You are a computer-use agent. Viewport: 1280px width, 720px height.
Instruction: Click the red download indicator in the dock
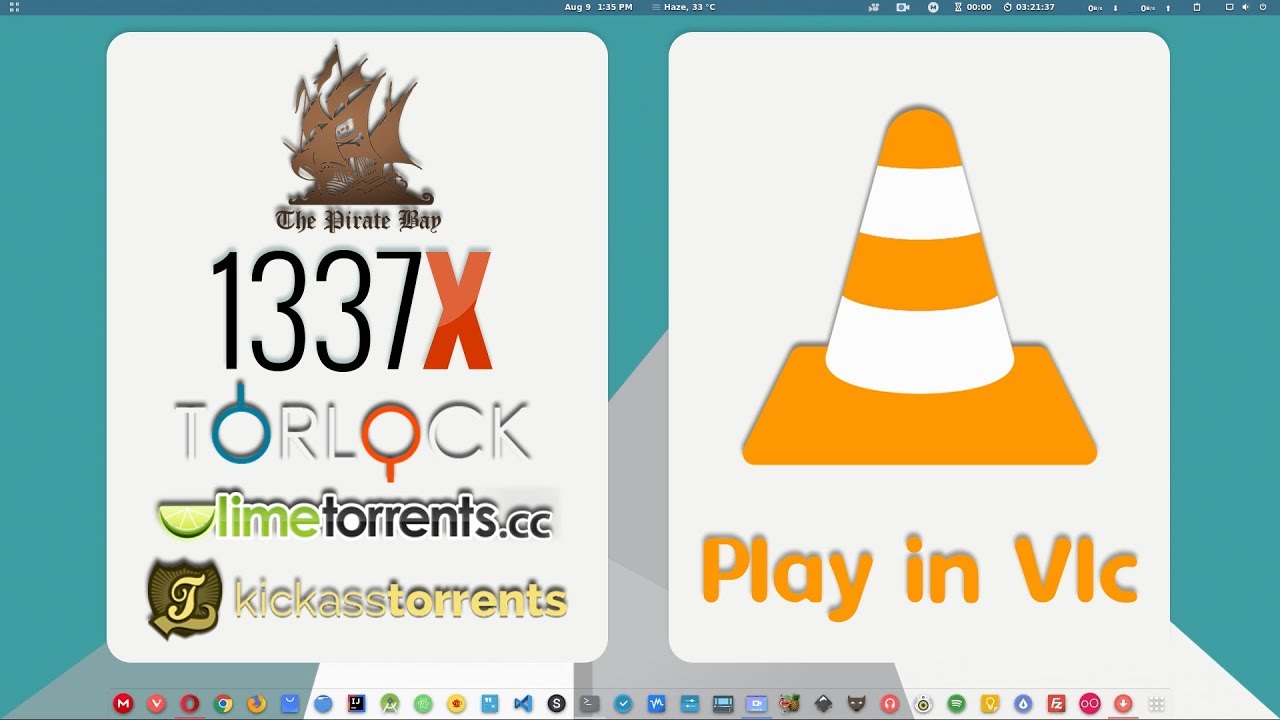click(1124, 703)
